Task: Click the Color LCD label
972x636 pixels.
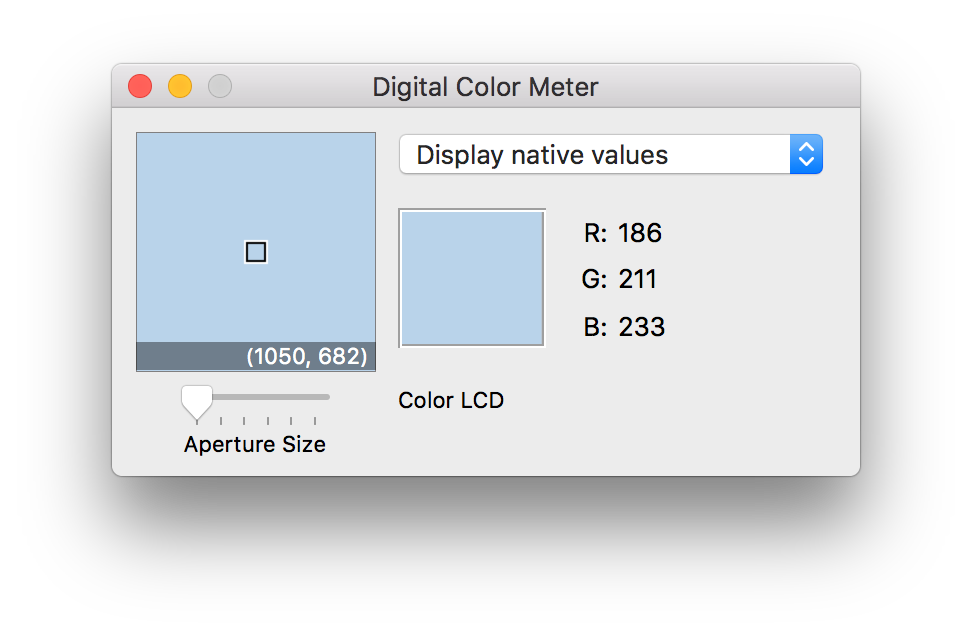Action: 451,400
